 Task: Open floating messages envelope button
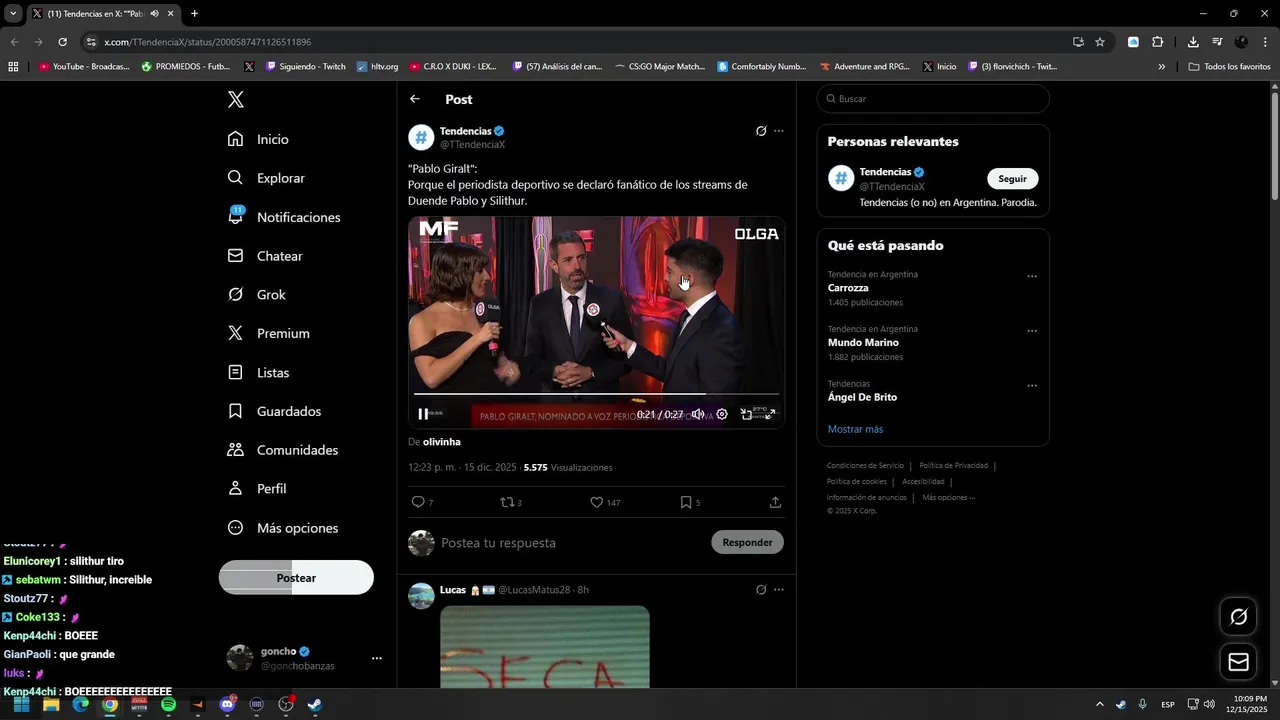[x=1238, y=662]
